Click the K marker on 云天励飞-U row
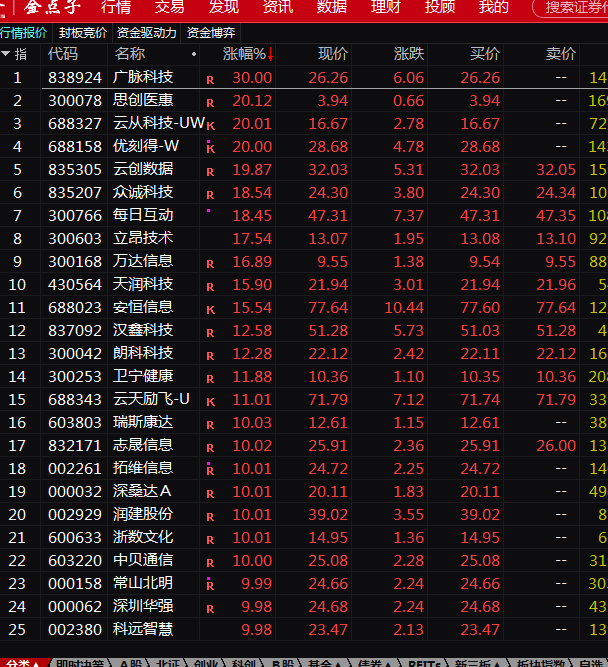The height and width of the screenshot is (667, 608). 211,402
